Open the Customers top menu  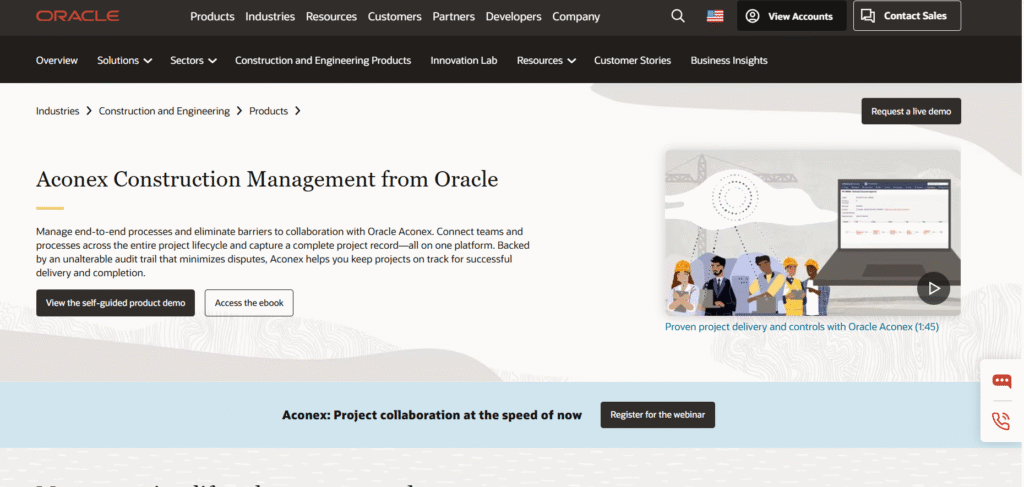394,16
